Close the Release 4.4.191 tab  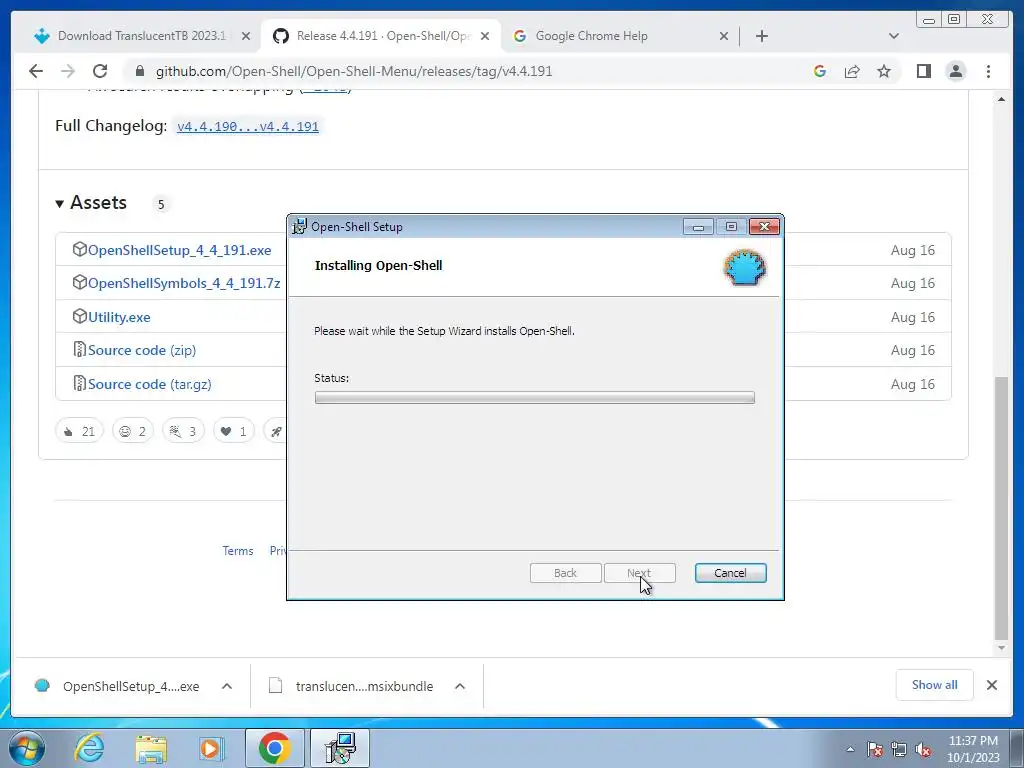pyautogui.click(x=485, y=36)
